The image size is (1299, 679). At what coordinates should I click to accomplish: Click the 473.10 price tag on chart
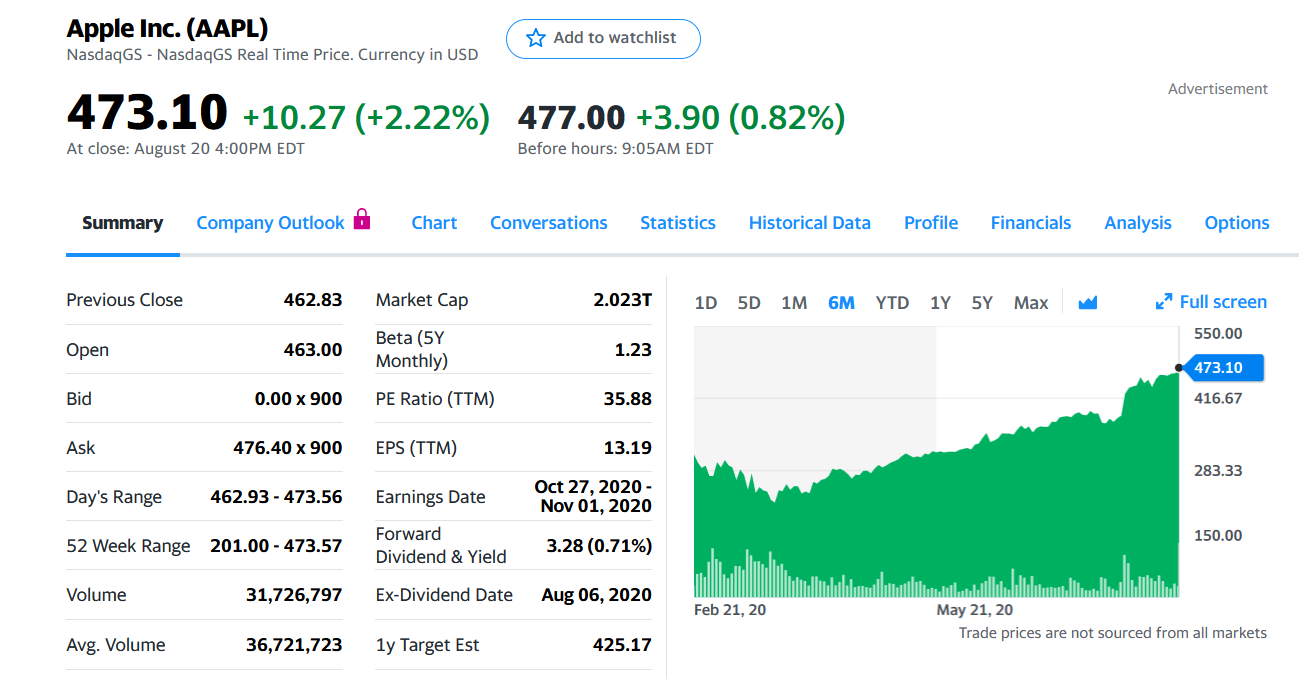pyautogui.click(x=1226, y=368)
